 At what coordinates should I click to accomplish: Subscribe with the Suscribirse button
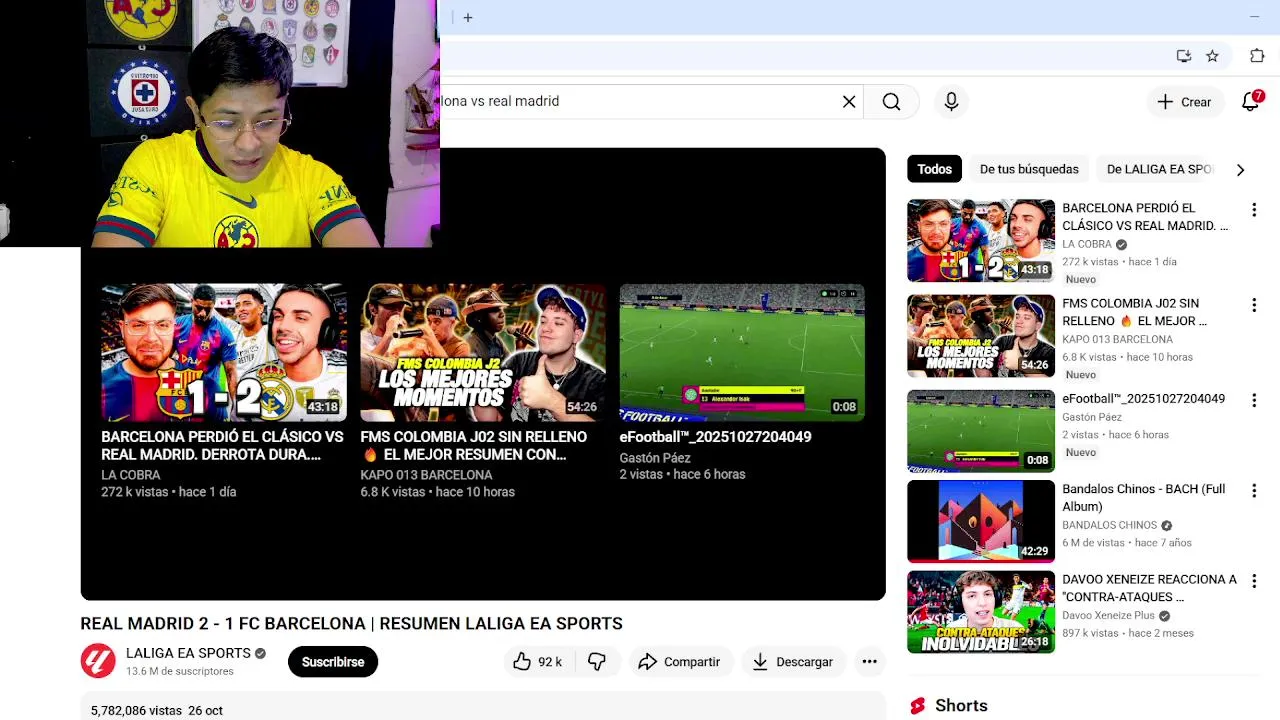pyautogui.click(x=333, y=662)
